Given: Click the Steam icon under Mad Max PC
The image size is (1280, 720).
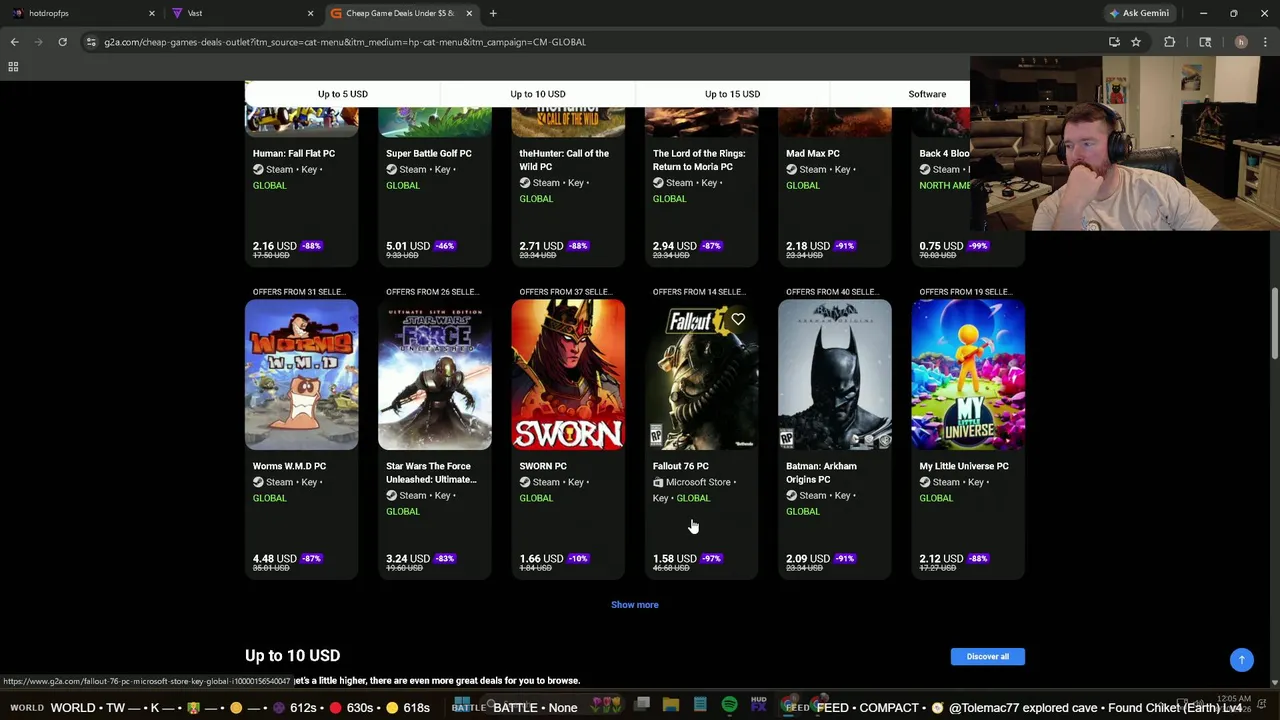Looking at the screenshot, I should pyautogui.click(x=791, y=170).
